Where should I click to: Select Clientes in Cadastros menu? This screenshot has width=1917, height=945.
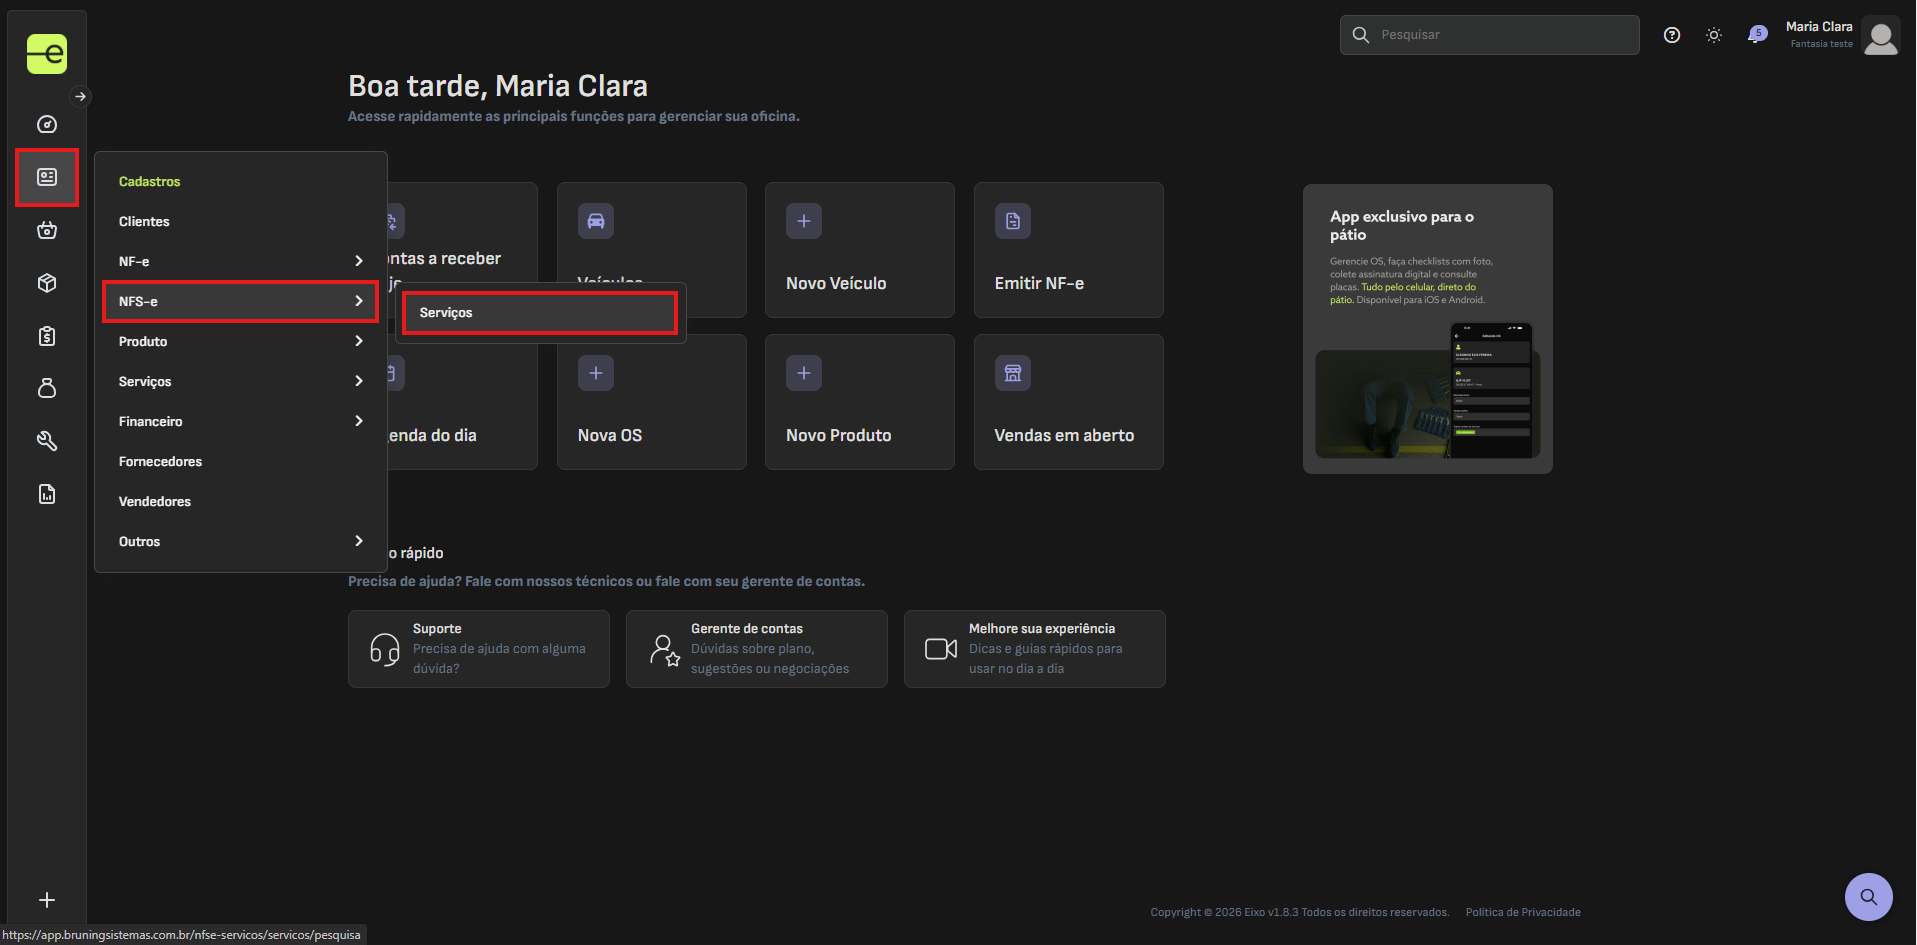click(240, 221)
